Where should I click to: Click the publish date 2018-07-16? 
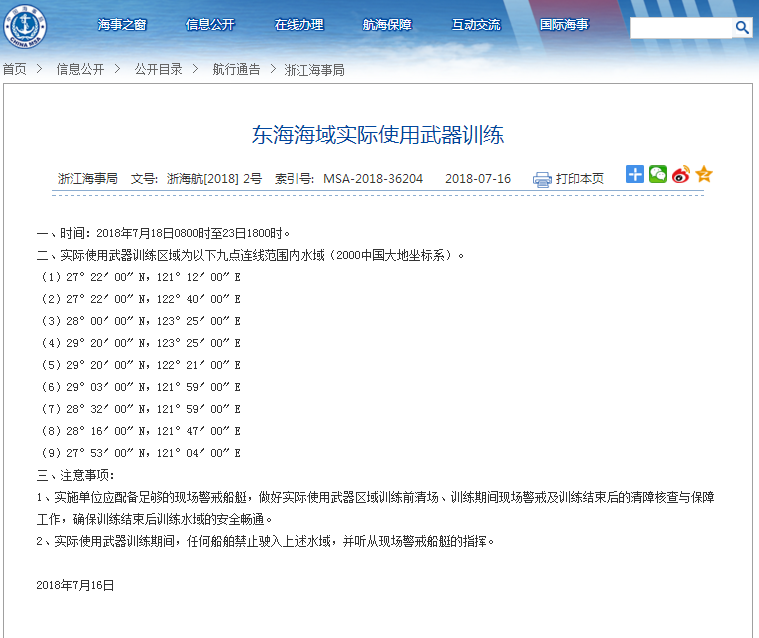pyautogui.click(x=478, y=179)
